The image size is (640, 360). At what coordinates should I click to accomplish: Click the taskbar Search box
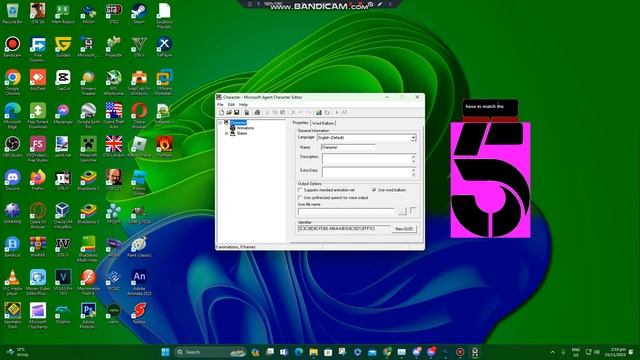211,352
